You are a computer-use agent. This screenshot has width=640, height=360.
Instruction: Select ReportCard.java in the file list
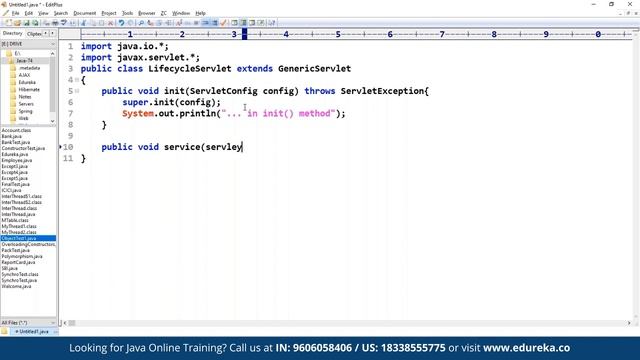[x=18, y=262]
